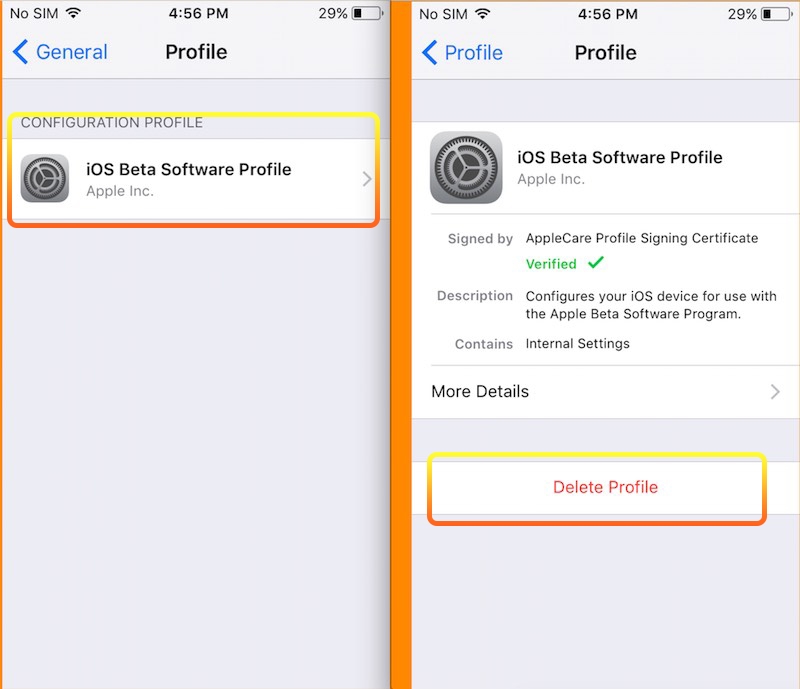The height and width of the screenshot is (689, 800).
Task: Tap disclosure chevron on iOS Beta Software Profile row
Action: point(366,179)
